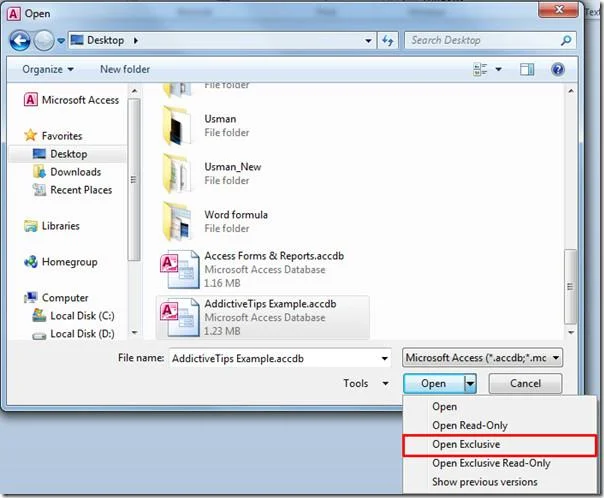
Task: Click the Microsoft Access sidebar icon
Action: tap(31, 100)
